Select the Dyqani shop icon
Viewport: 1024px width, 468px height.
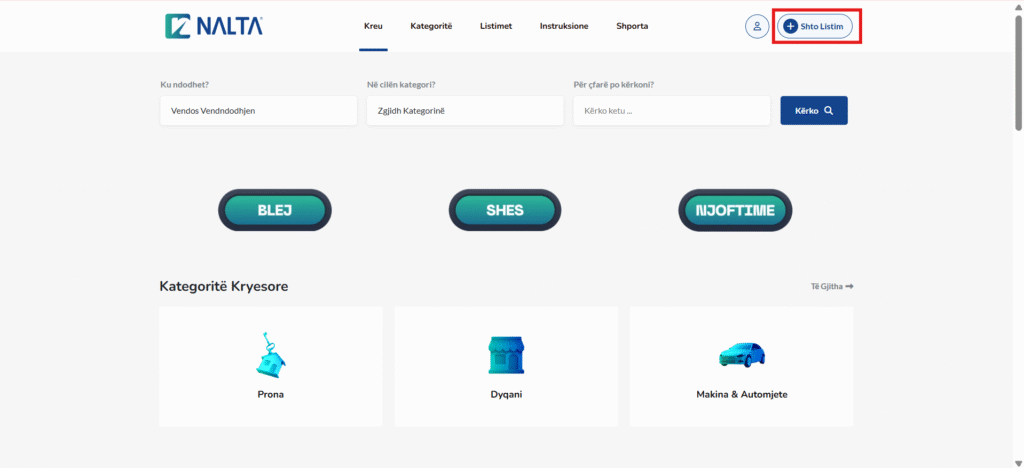(505, 355)
